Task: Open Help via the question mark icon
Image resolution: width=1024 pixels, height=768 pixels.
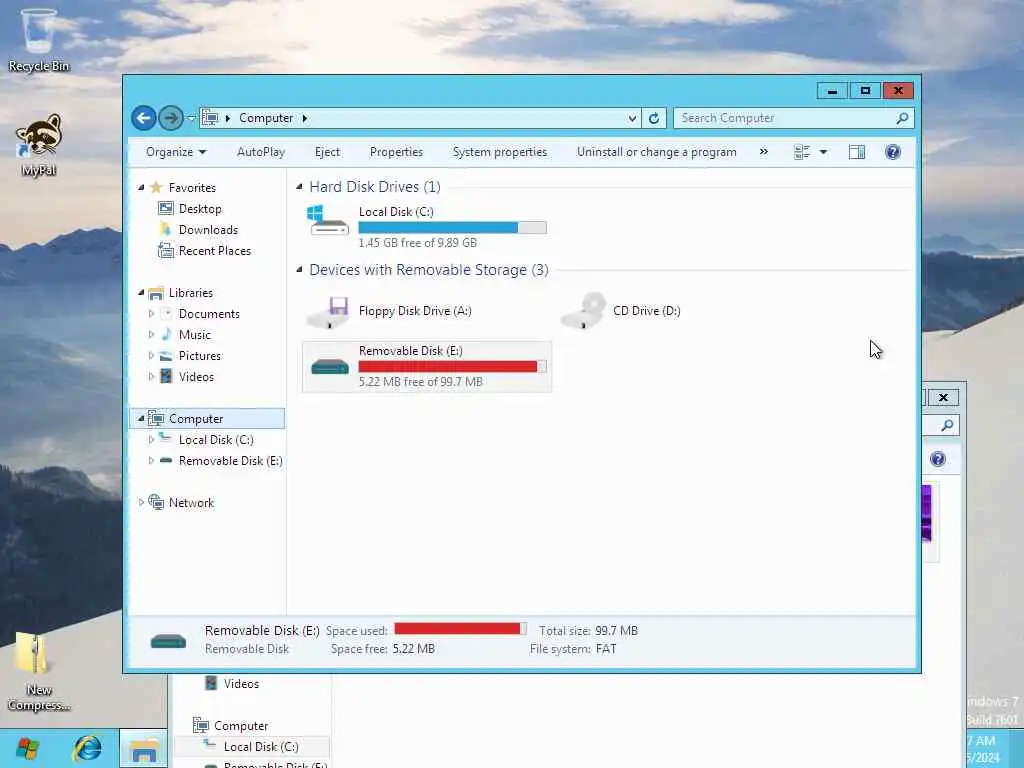Action: 893,152
